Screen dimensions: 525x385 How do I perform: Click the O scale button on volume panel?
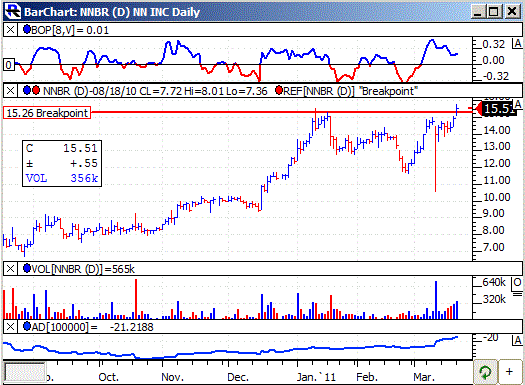517,283
